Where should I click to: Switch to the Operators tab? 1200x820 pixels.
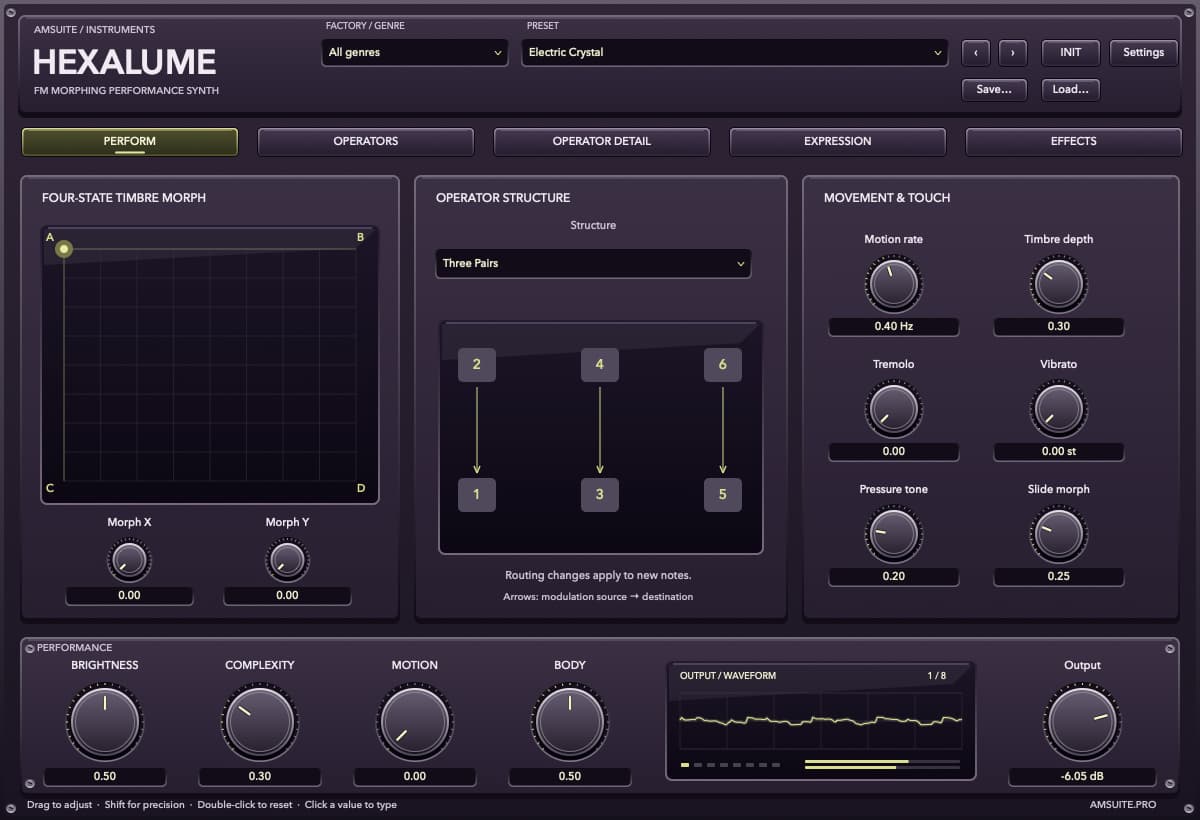(x=366, y=142)
